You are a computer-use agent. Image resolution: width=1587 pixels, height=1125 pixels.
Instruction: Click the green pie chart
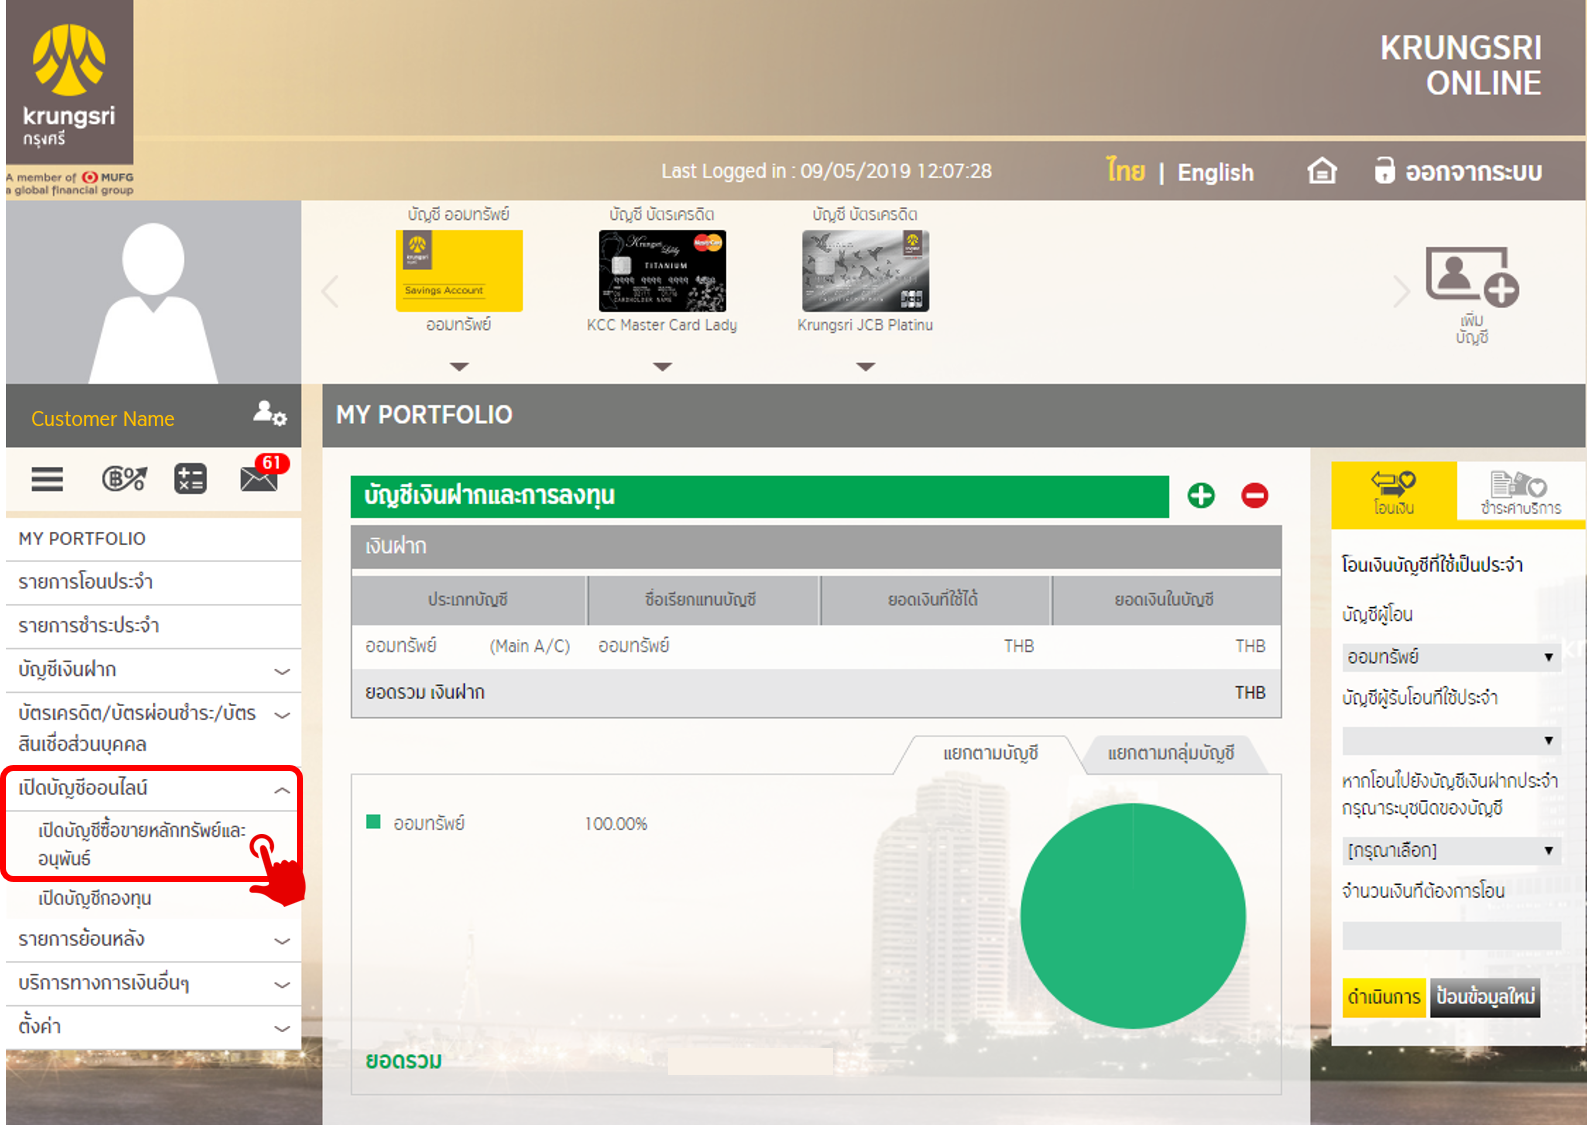coord(1133,916)
